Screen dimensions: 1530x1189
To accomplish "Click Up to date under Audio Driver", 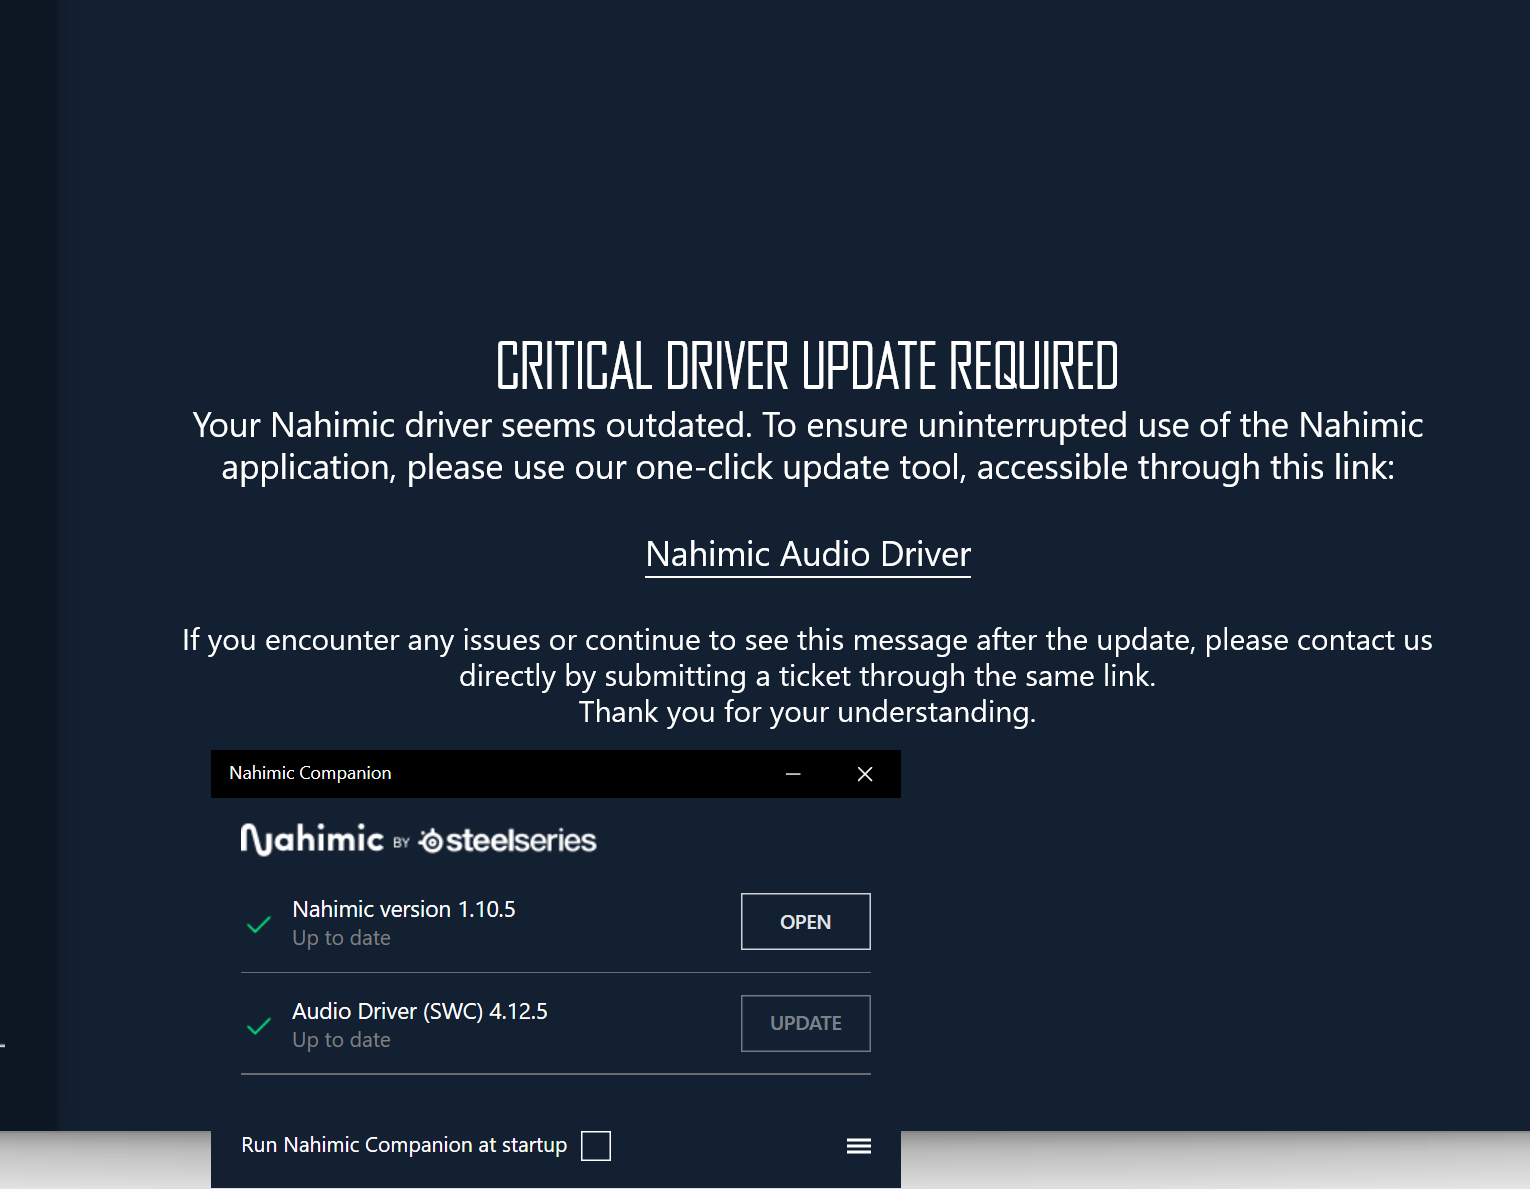I will click(x=341, y=1040).
